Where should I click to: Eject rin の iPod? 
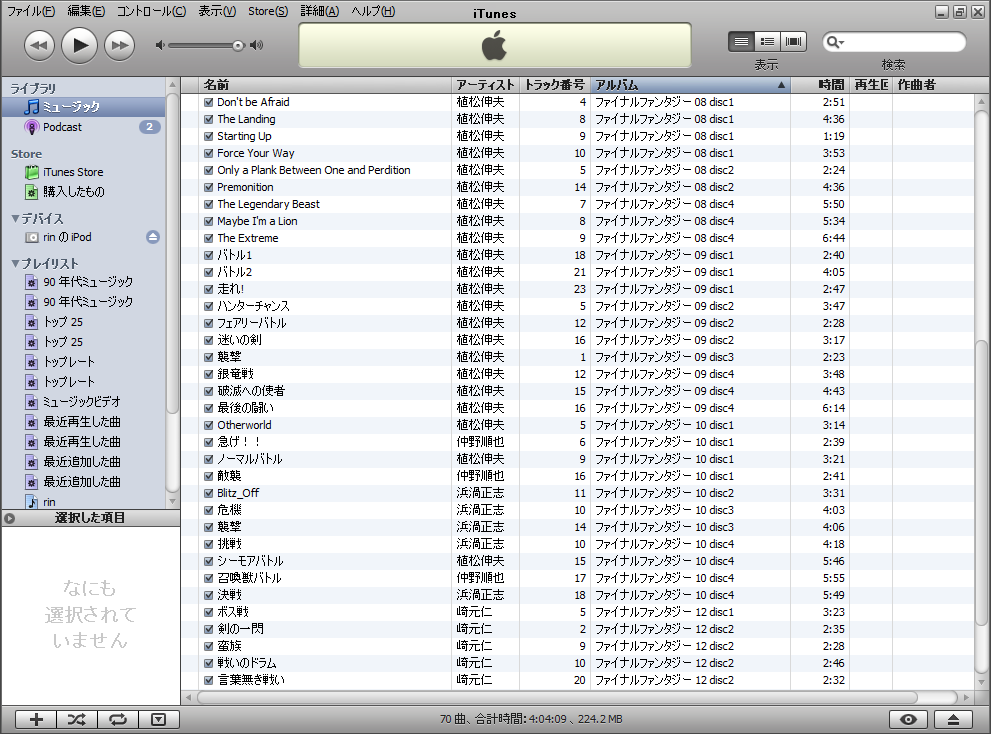tap(153, 237)
